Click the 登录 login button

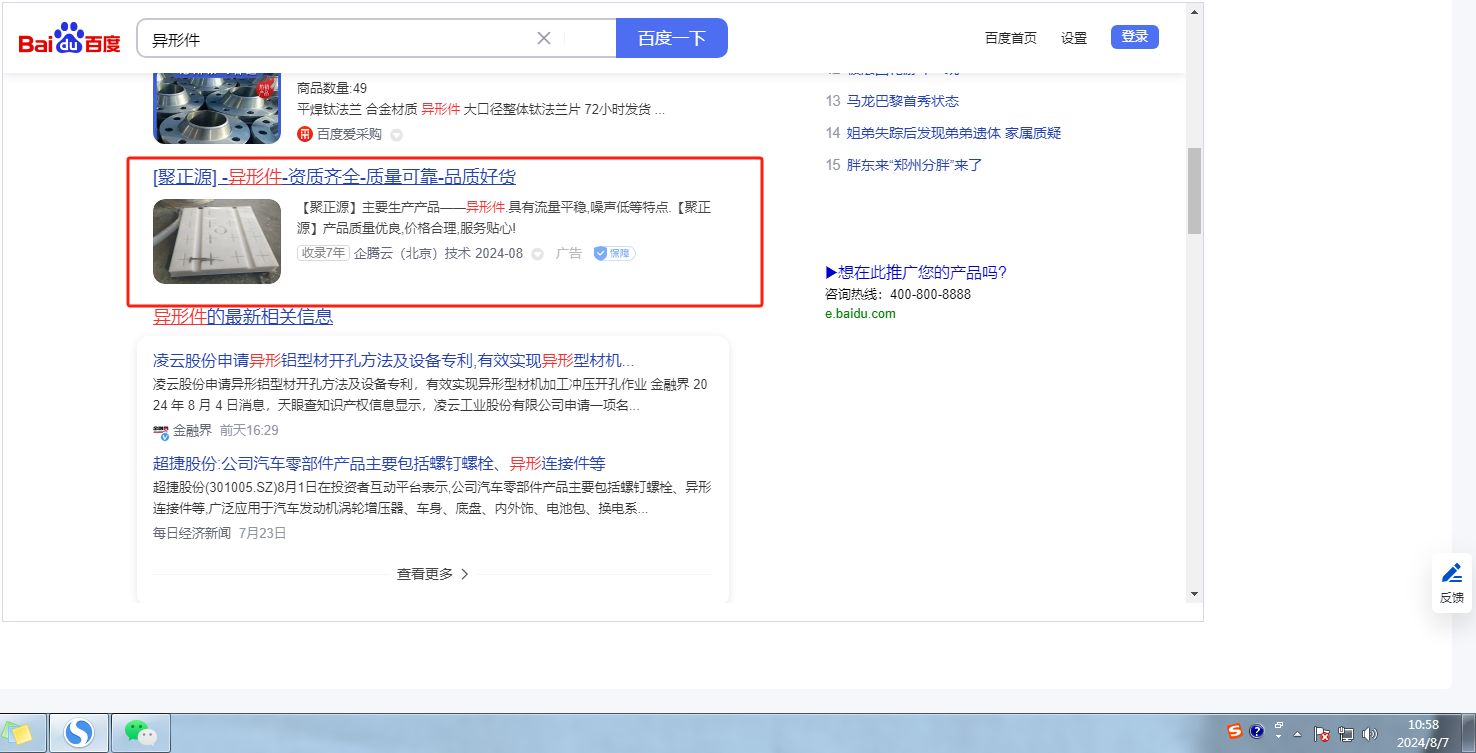(1134, 37)
